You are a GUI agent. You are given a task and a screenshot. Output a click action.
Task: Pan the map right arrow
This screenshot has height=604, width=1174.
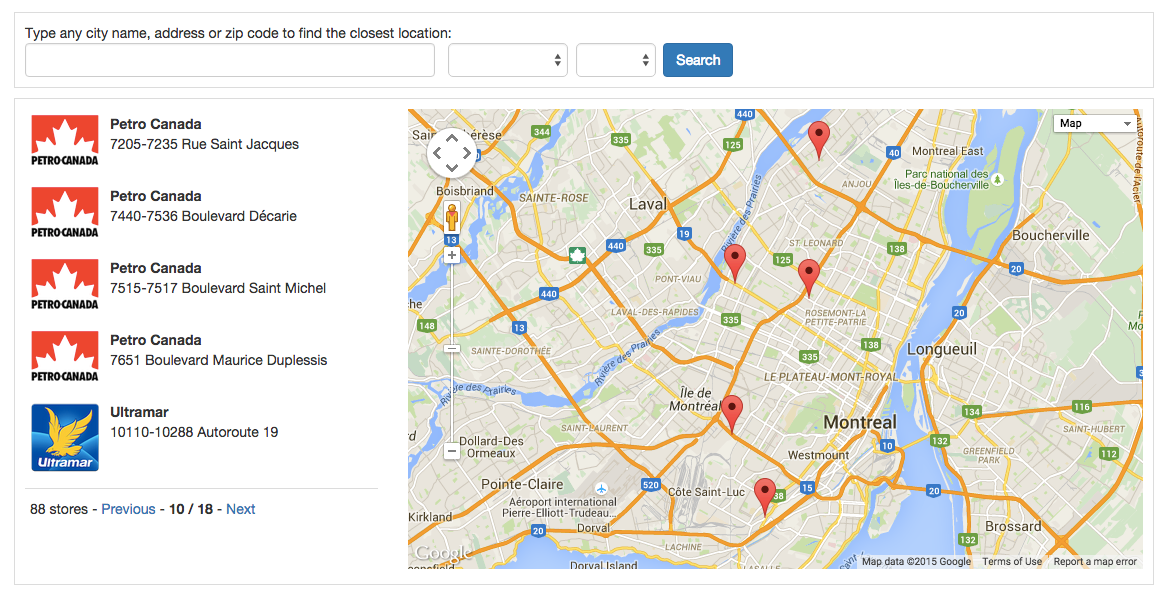click(x=467, y=154)
